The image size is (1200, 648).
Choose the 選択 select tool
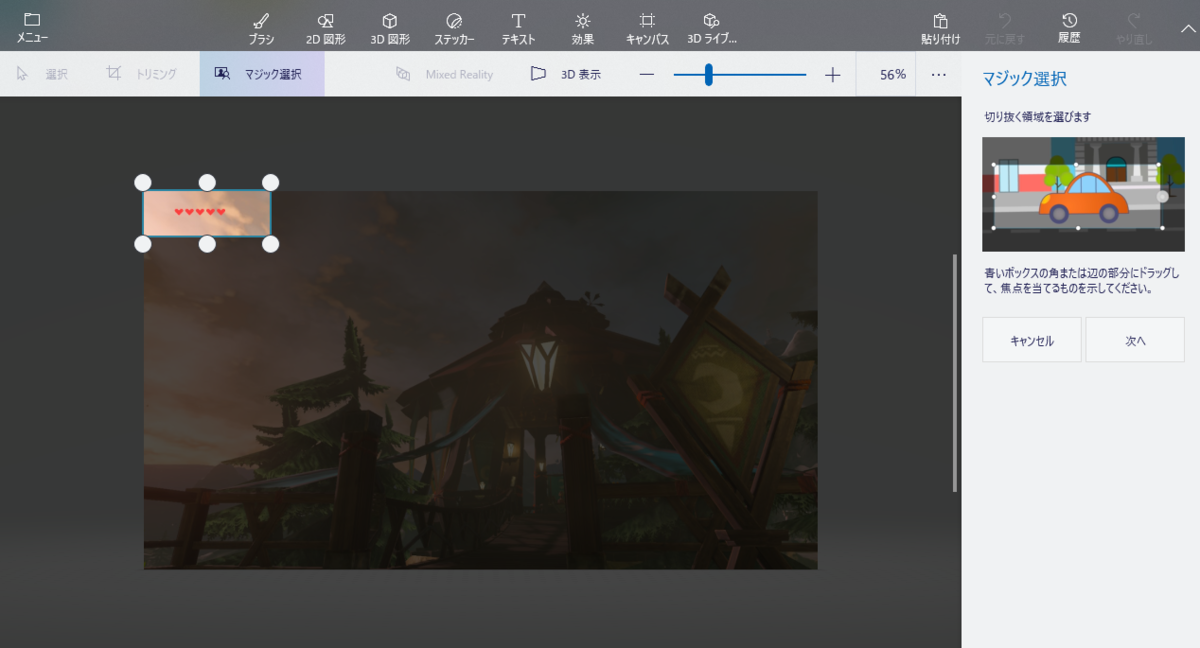(42, 74)
